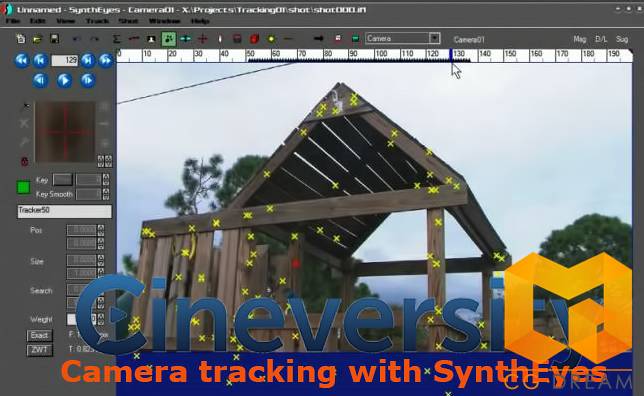Click the hammer icon beside mini-view
This screenshot has height=396, width=644.
pyautogui.click(x=24, y=142)
